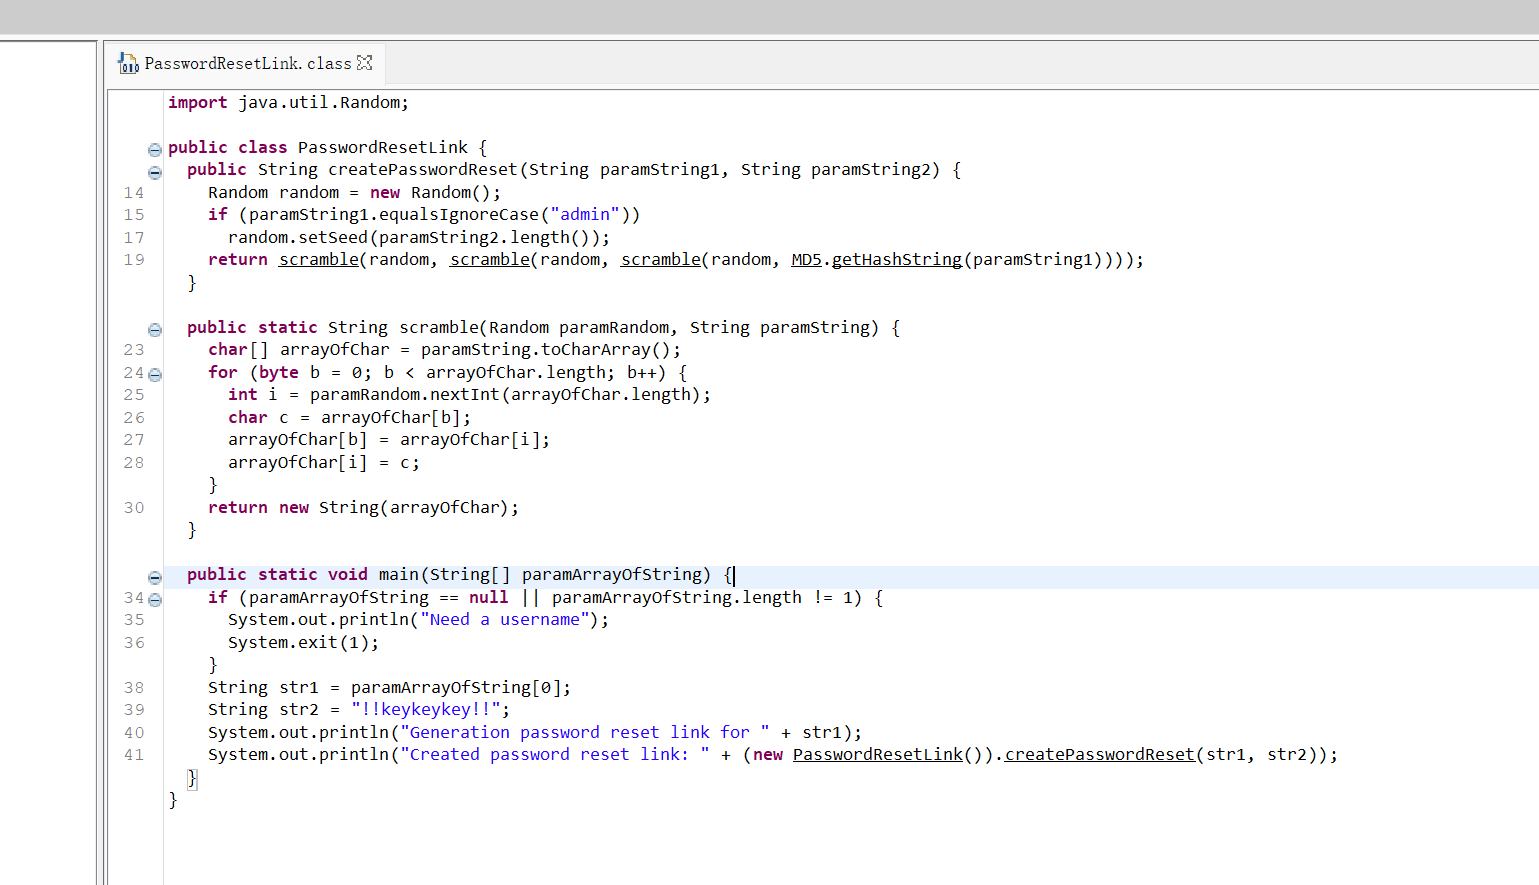Click the "!!keykeykey!!" string literal
1539x885 pixels.
(x=425, y=710)
